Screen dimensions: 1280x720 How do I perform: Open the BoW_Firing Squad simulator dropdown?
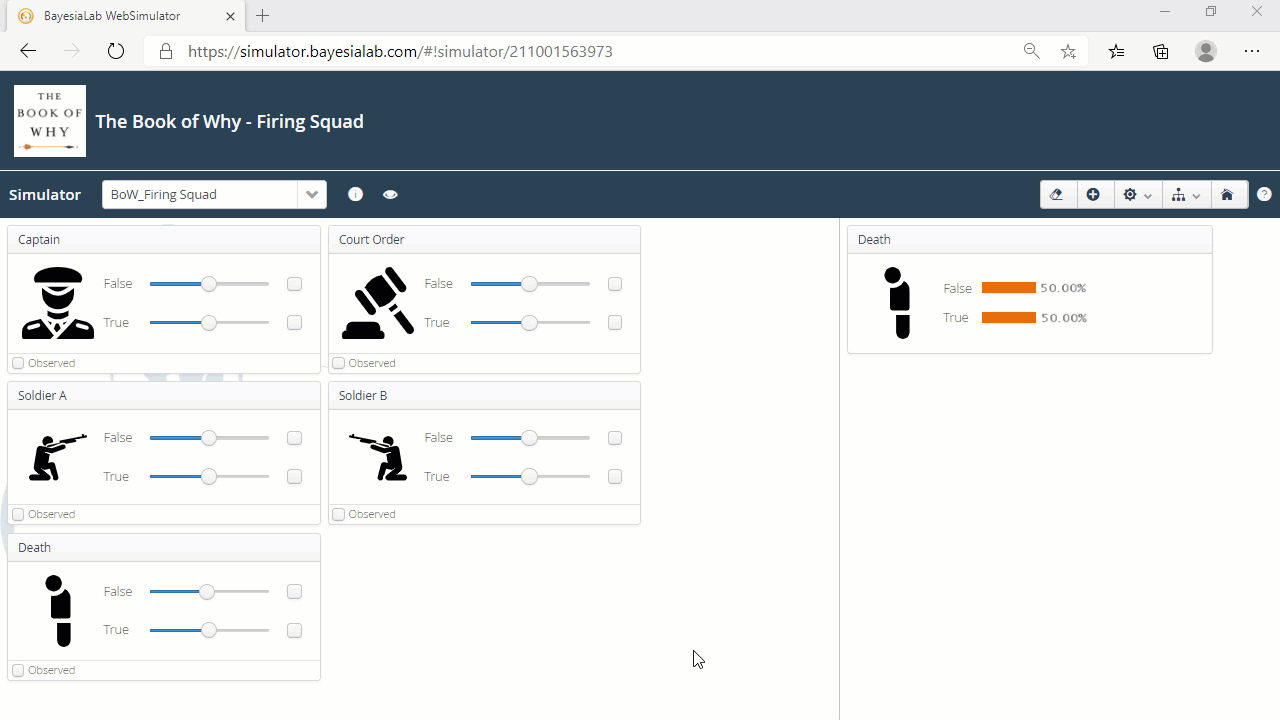click(x=312, y=194)
